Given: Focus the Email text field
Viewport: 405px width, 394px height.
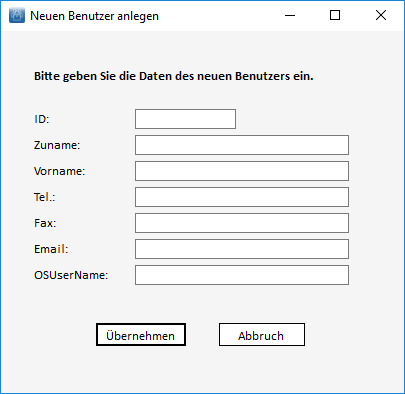Looking at the screenshot, I should click(x=242, y=249).
